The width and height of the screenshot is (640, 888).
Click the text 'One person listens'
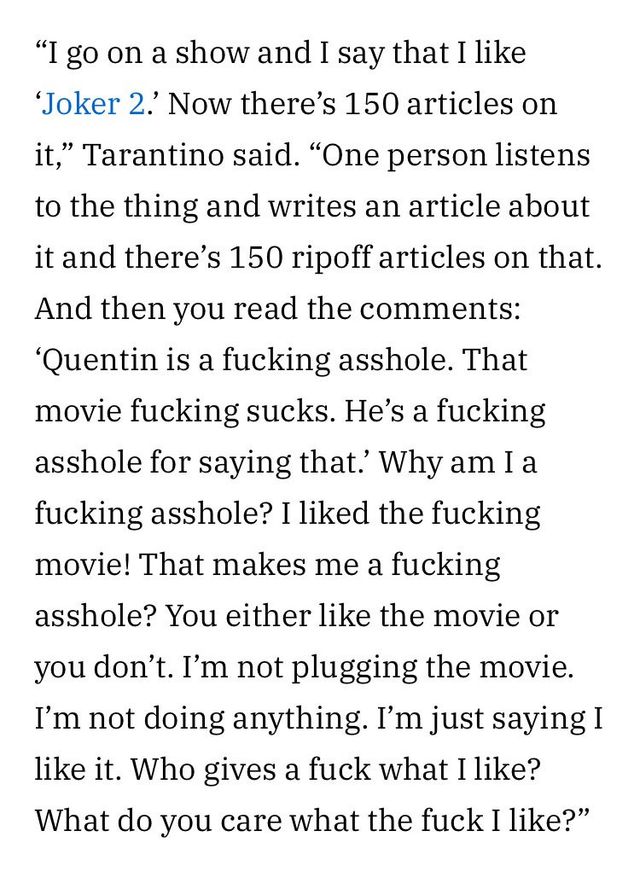tap(458, 156)
